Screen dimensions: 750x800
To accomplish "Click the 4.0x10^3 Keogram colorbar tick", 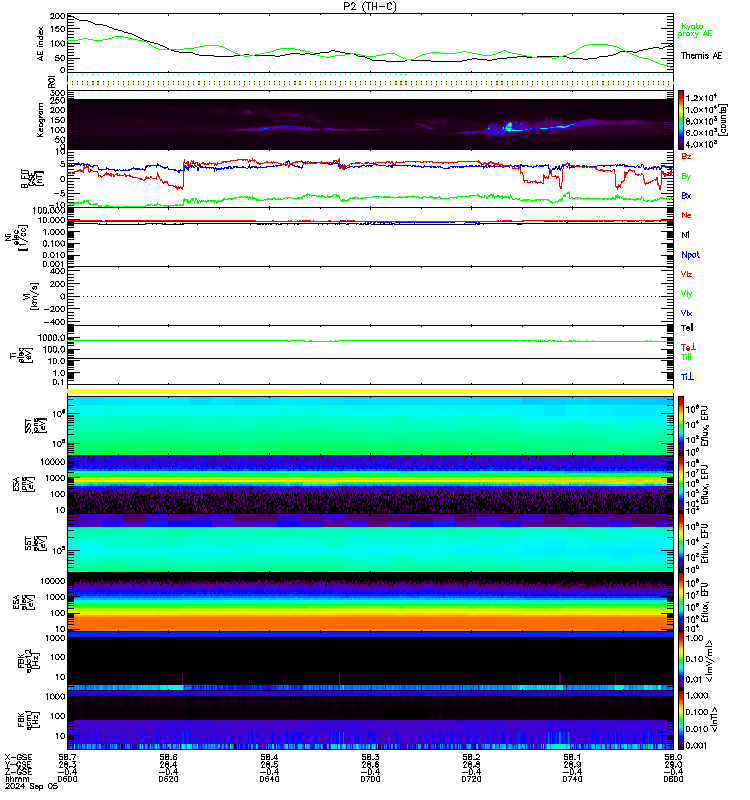I will 701,144.
